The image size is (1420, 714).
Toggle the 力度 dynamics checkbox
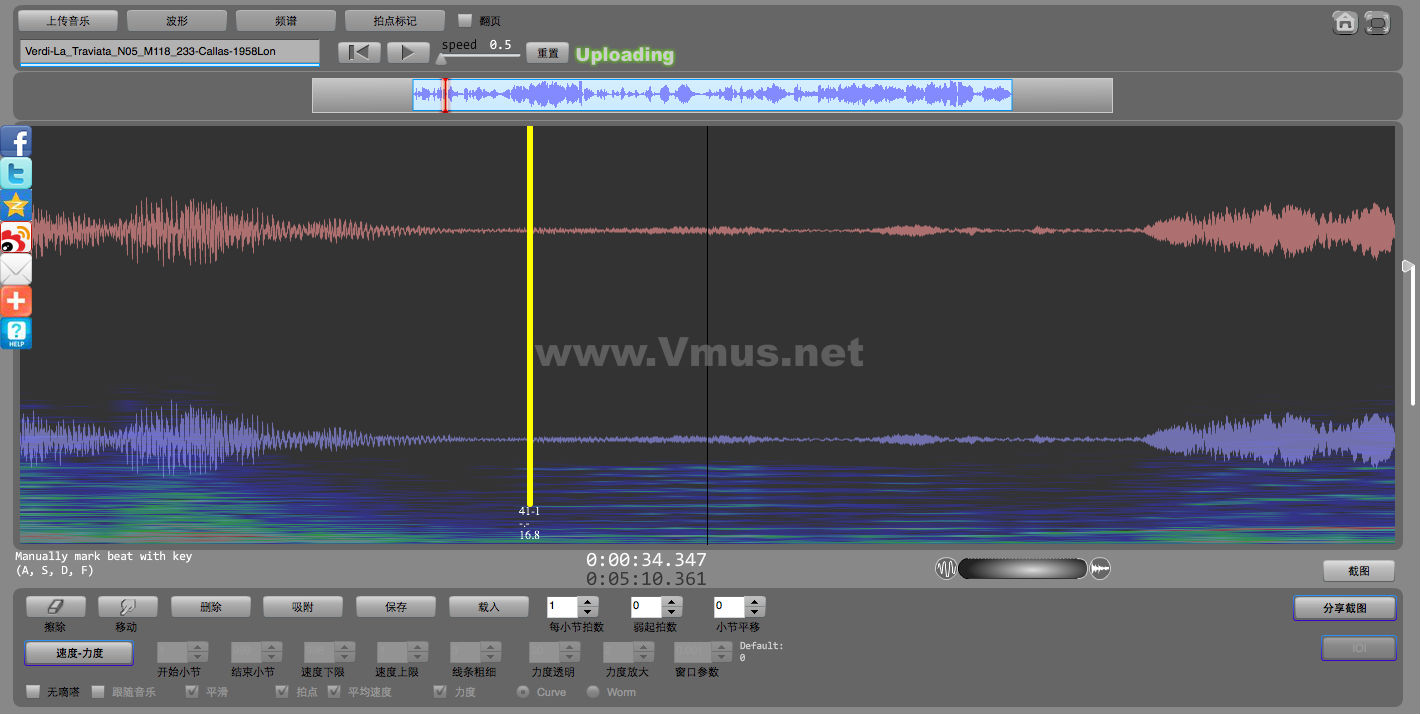(440, 691)
